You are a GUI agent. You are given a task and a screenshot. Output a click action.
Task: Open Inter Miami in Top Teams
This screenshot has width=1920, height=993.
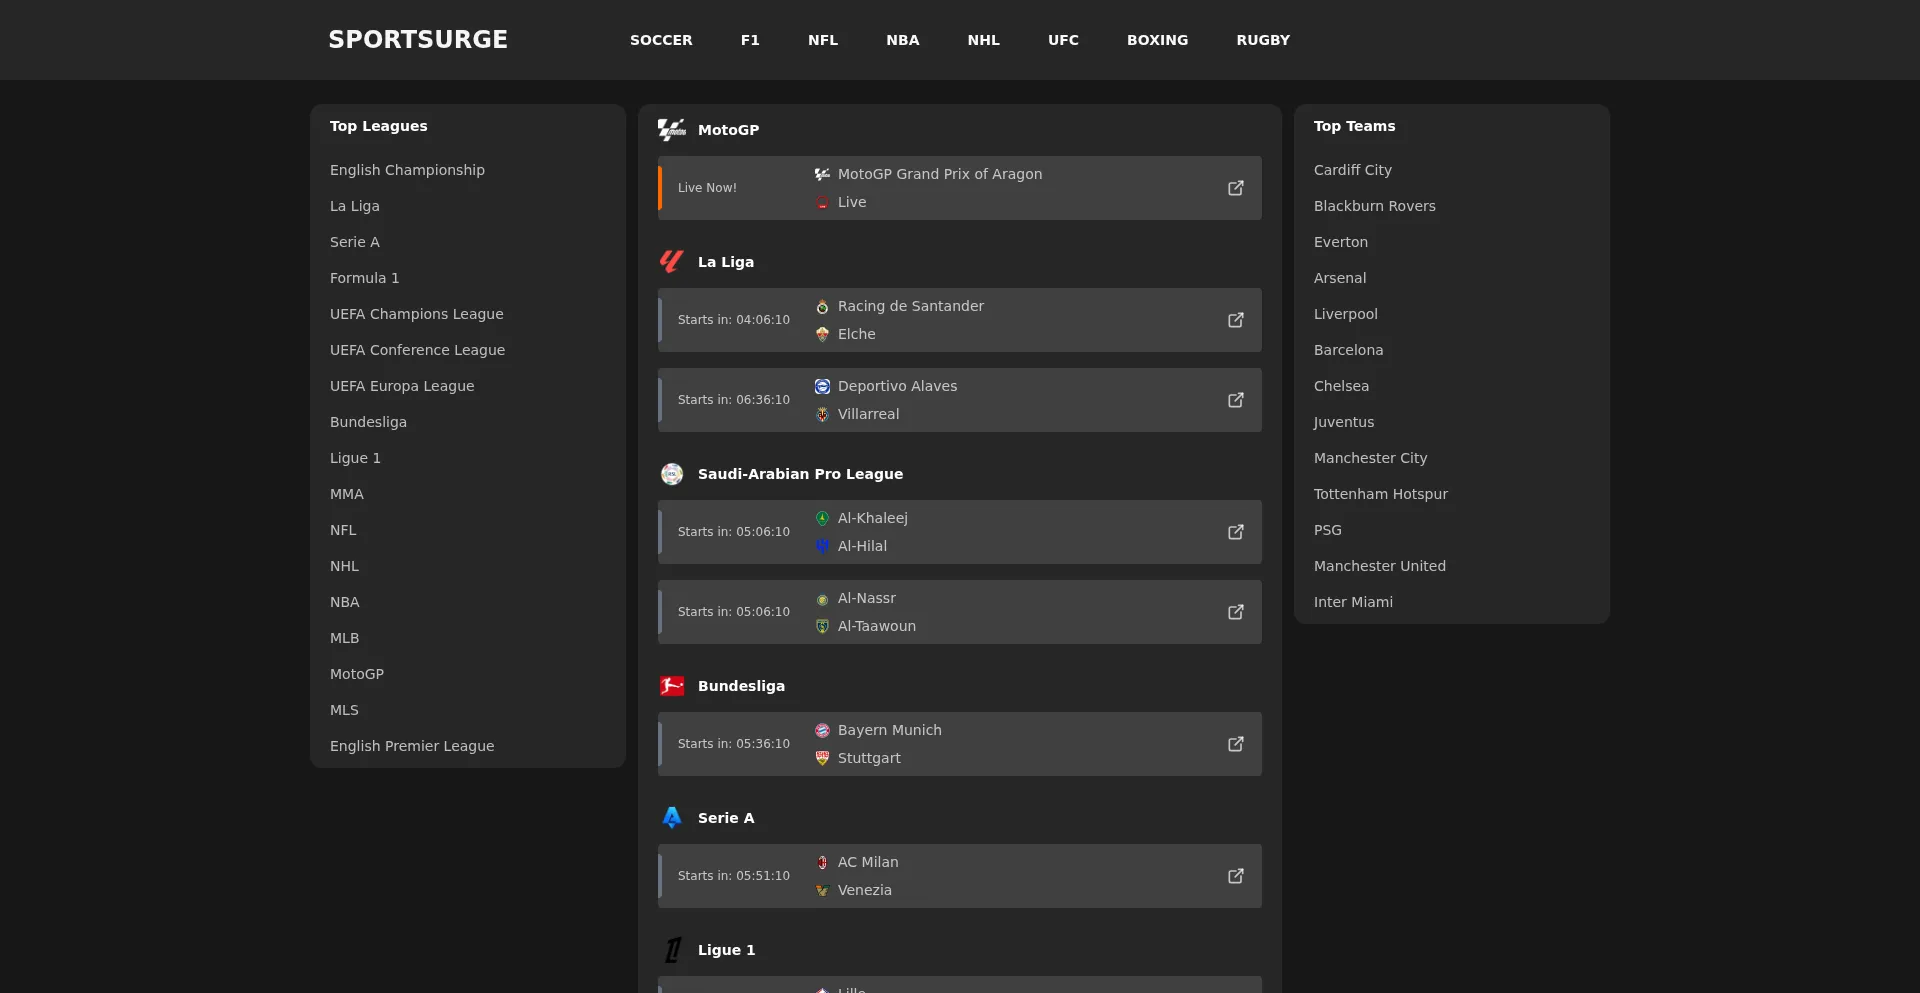coord(1353,602)
